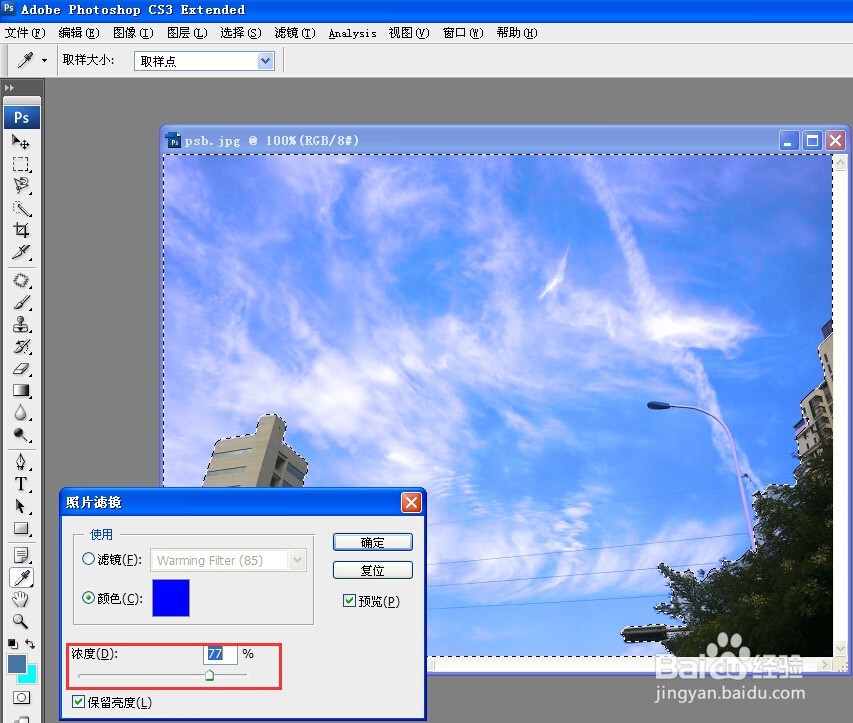Select the Move tool
The image size is (853, 723).
click(22, 142)
